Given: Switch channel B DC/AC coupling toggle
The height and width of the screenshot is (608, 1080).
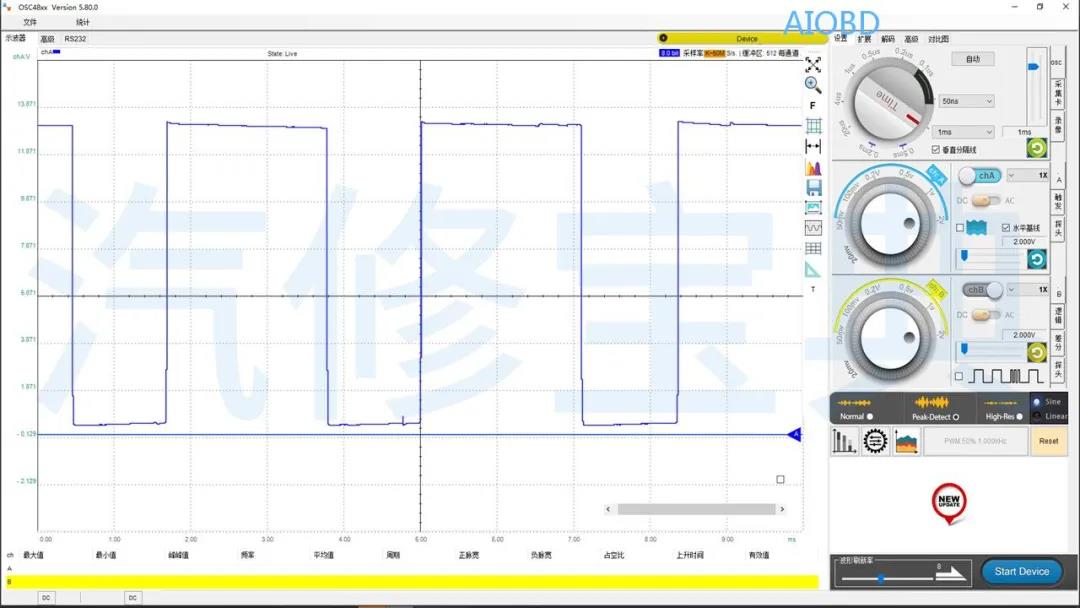Looking at the screenshot, I should click(x=986, y=315).
